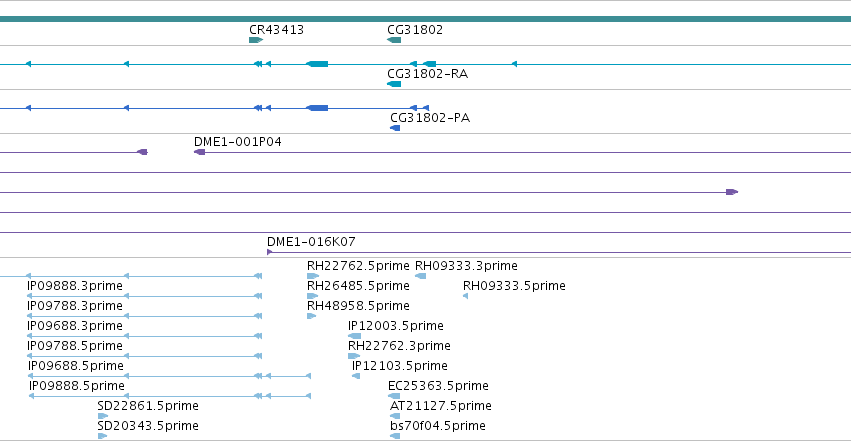This screenshot has height=441, width=851.
Task: Click the purple right-pointing clone end glyph
Action: 732,192
